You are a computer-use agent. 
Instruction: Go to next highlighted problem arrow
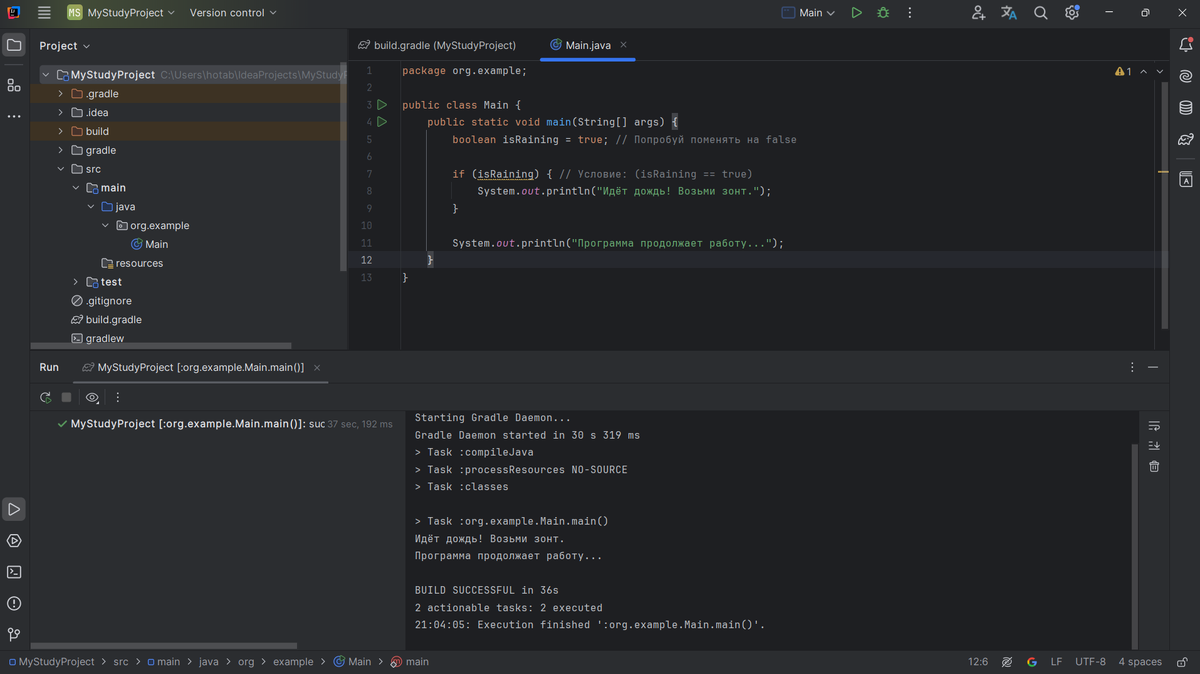pos(1160,72)
